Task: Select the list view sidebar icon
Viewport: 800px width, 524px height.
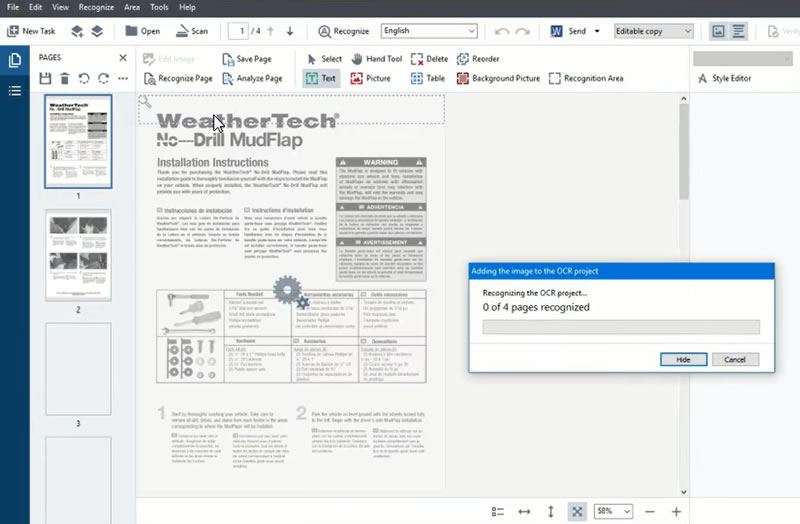Action: (15, 91)
